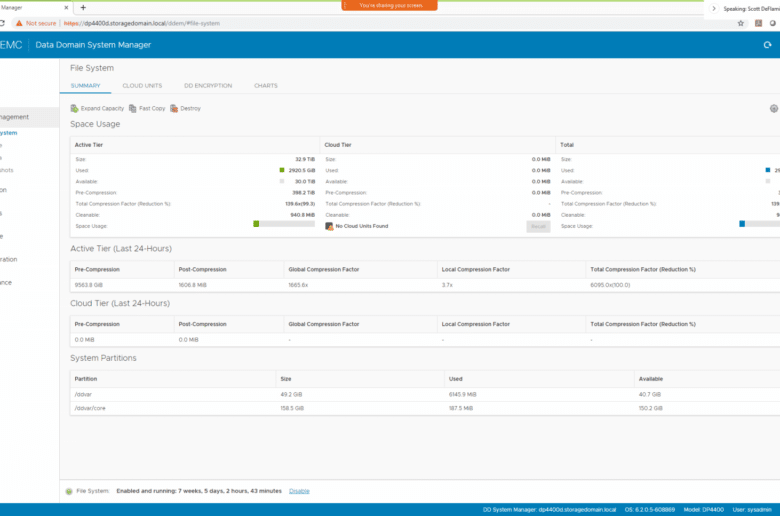The width and height of the screenshot is (780, 516).
Task: Open the settings gear beside Space Usage
Action: 774,108
